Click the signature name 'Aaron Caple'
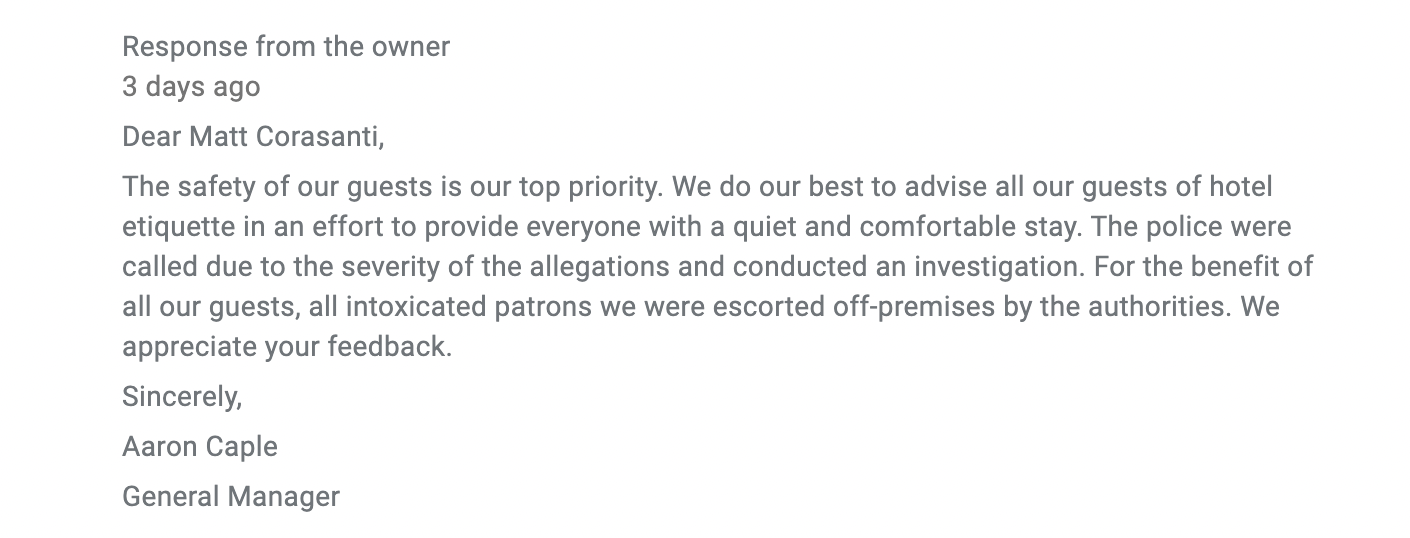 point(200,446)
